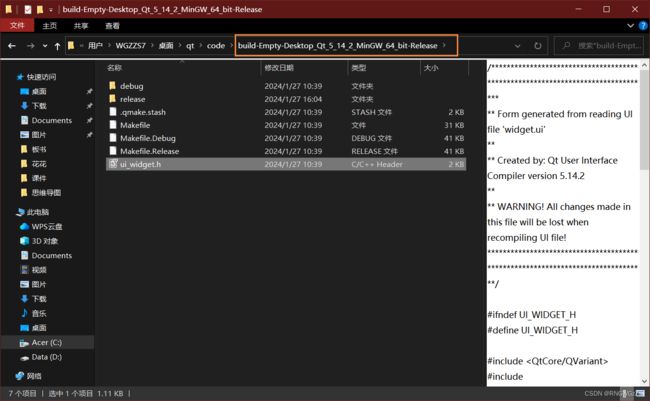Click the properties checkmark icon in title bar

click(x=28, y=9)
